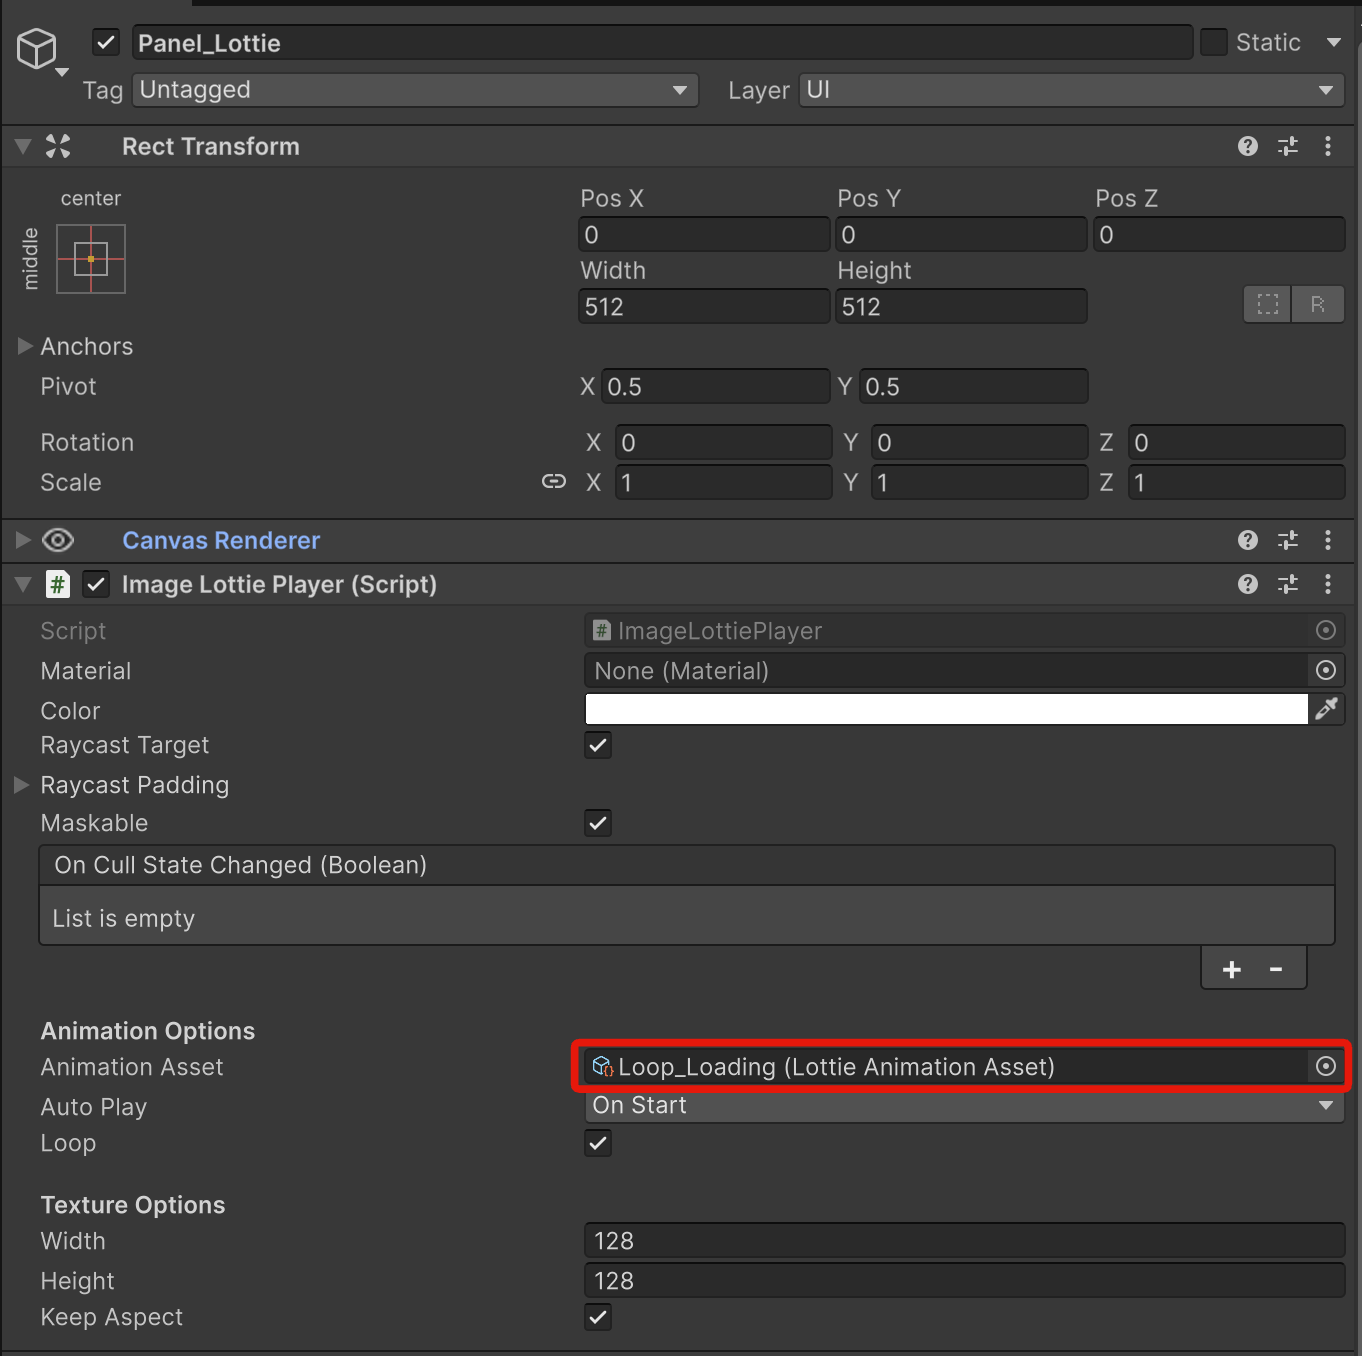The height and width of the screenshot is (1356, 1362).
Task: Expand Raycast Padding section
Action: tap(21, 785)
